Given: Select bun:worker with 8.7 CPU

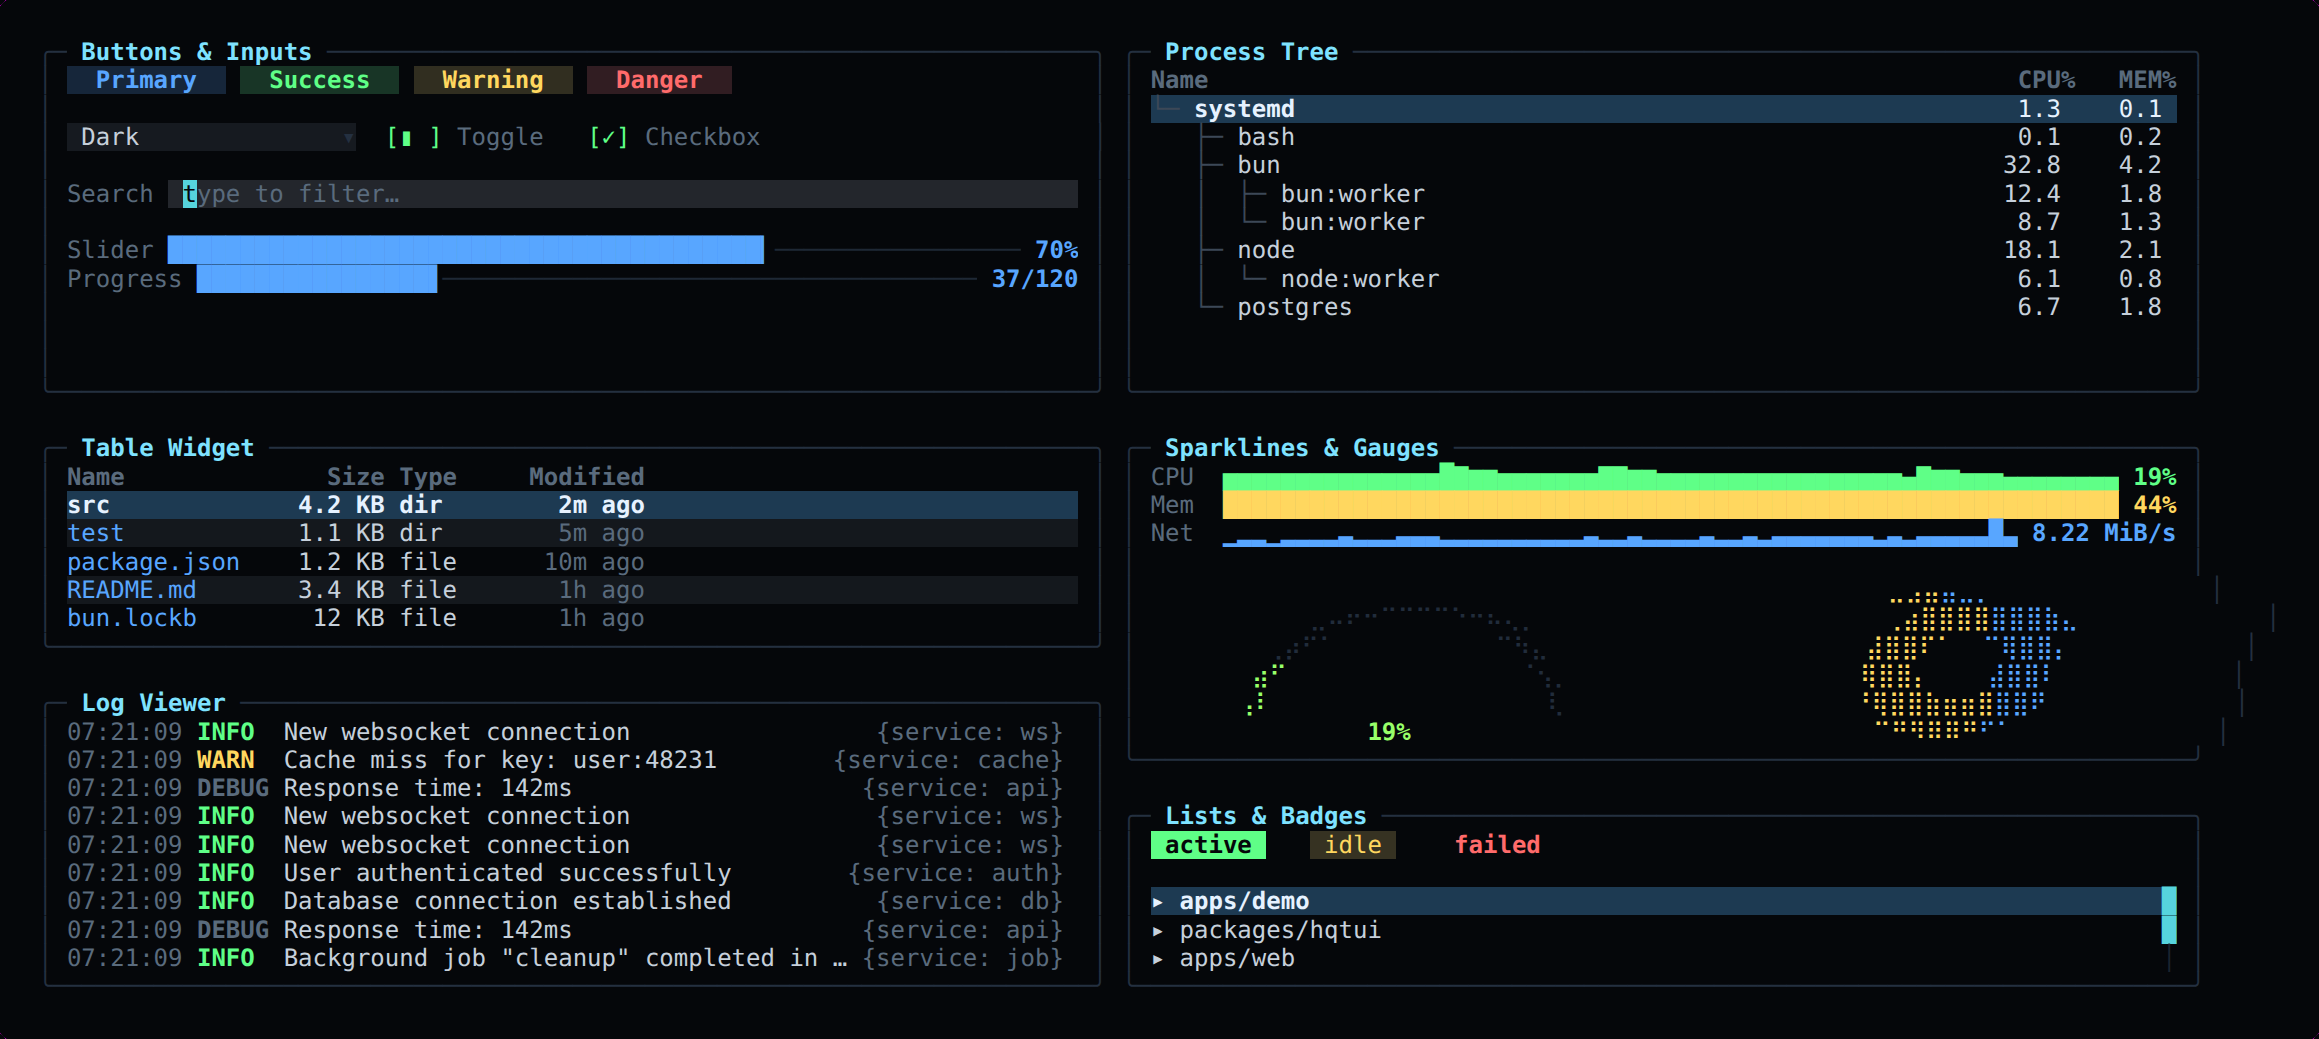Looking at the screenshot, I should [1663, 222].
